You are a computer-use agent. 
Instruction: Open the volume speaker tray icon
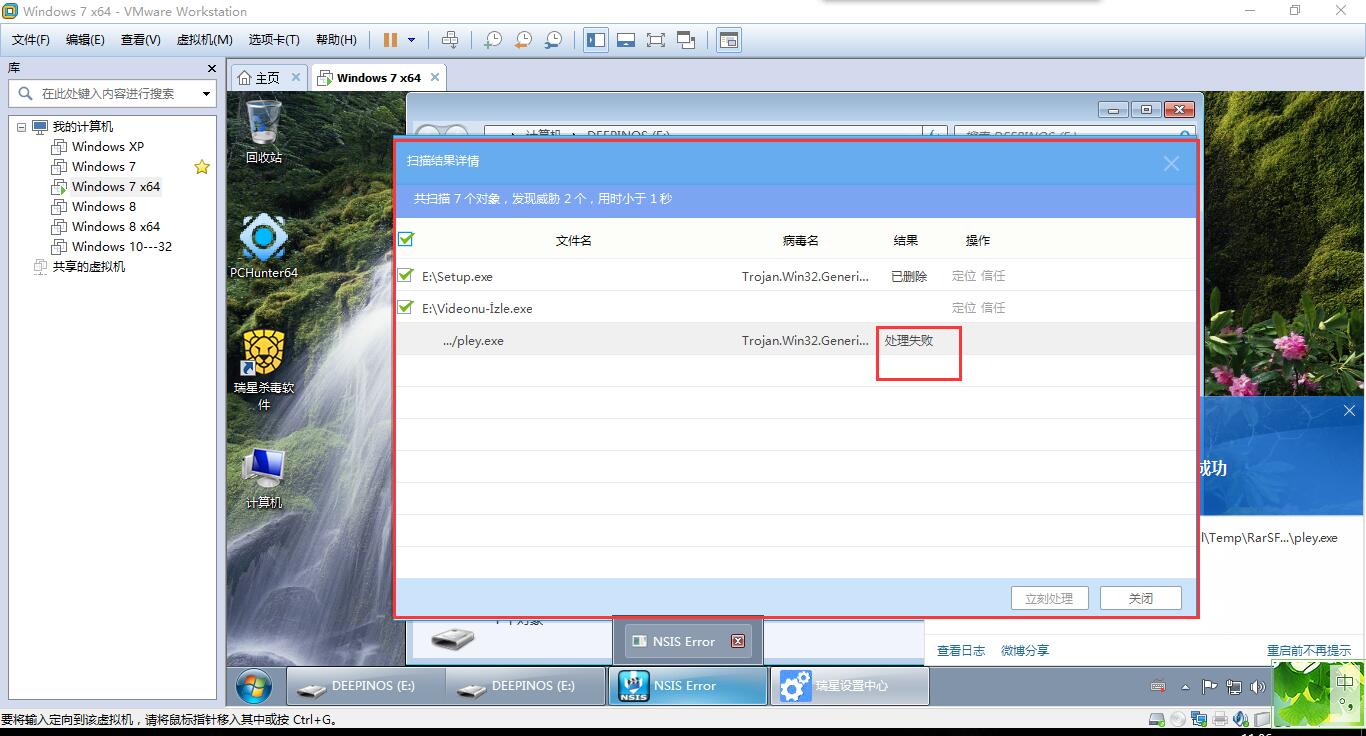1257,687
